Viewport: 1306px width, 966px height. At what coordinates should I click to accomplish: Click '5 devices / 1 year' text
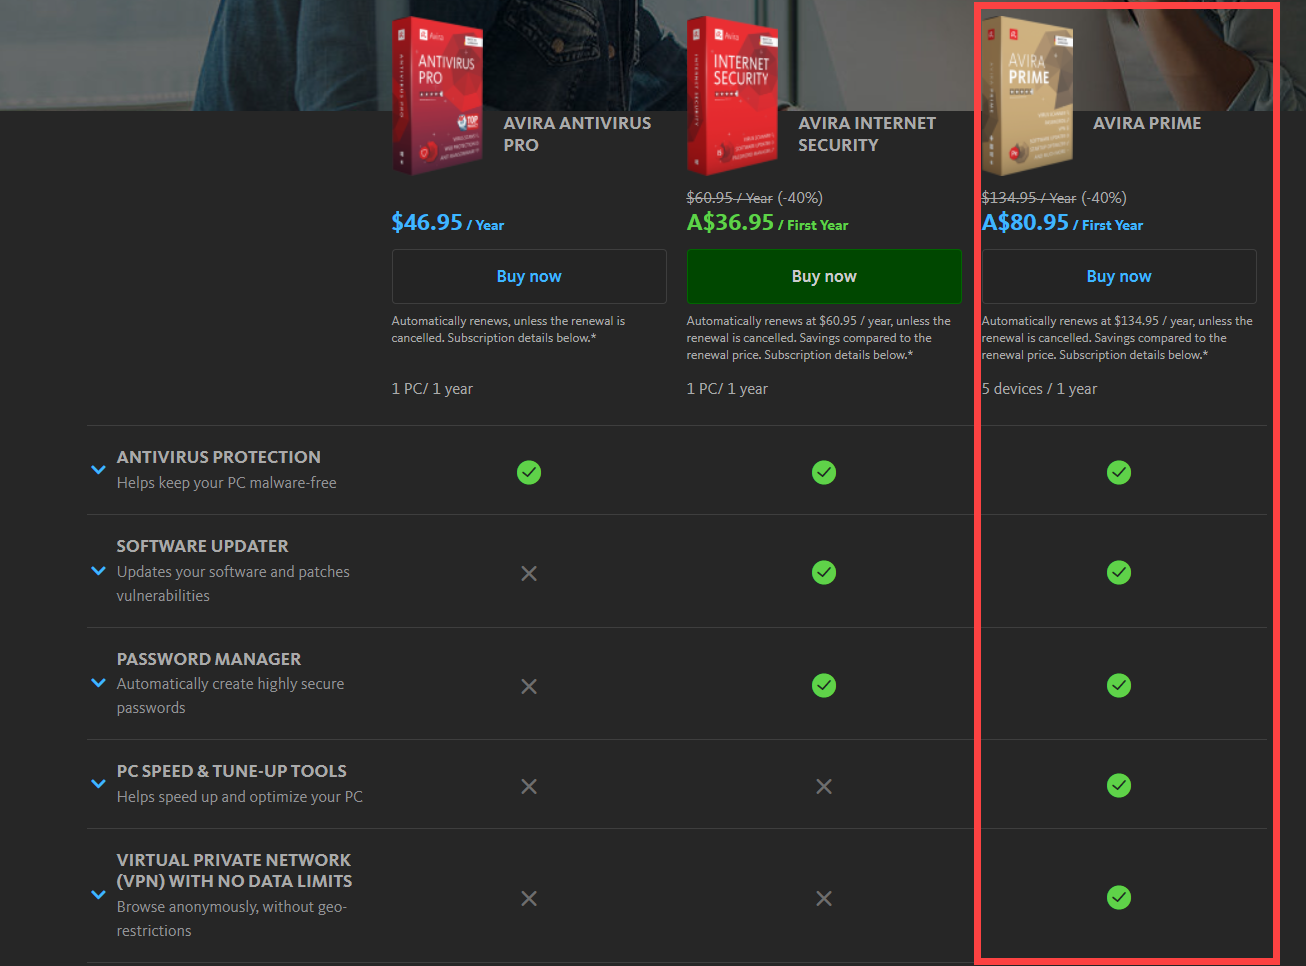[x=1039, y=389]
